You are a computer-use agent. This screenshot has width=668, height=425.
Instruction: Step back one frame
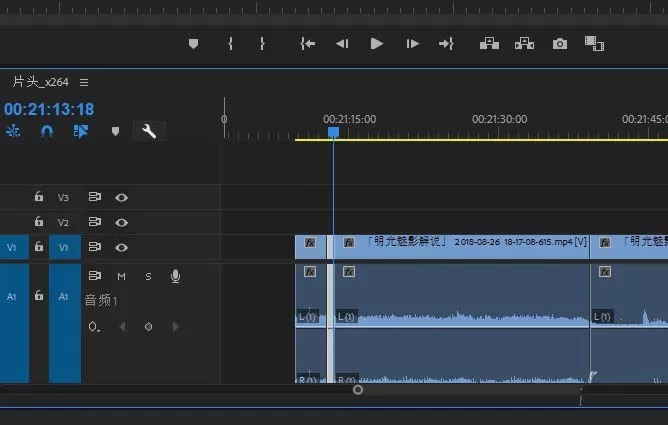(342, 43)
